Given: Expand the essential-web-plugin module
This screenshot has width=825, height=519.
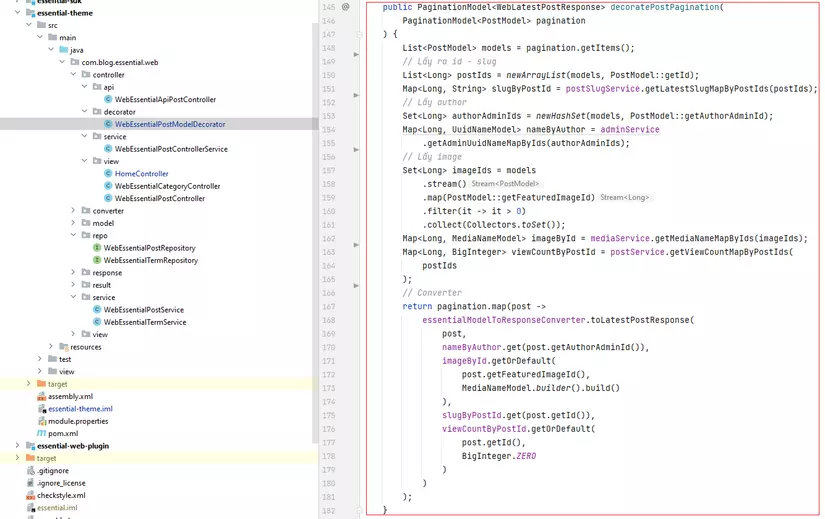Looking at the screenshot, I should (17, 446).
